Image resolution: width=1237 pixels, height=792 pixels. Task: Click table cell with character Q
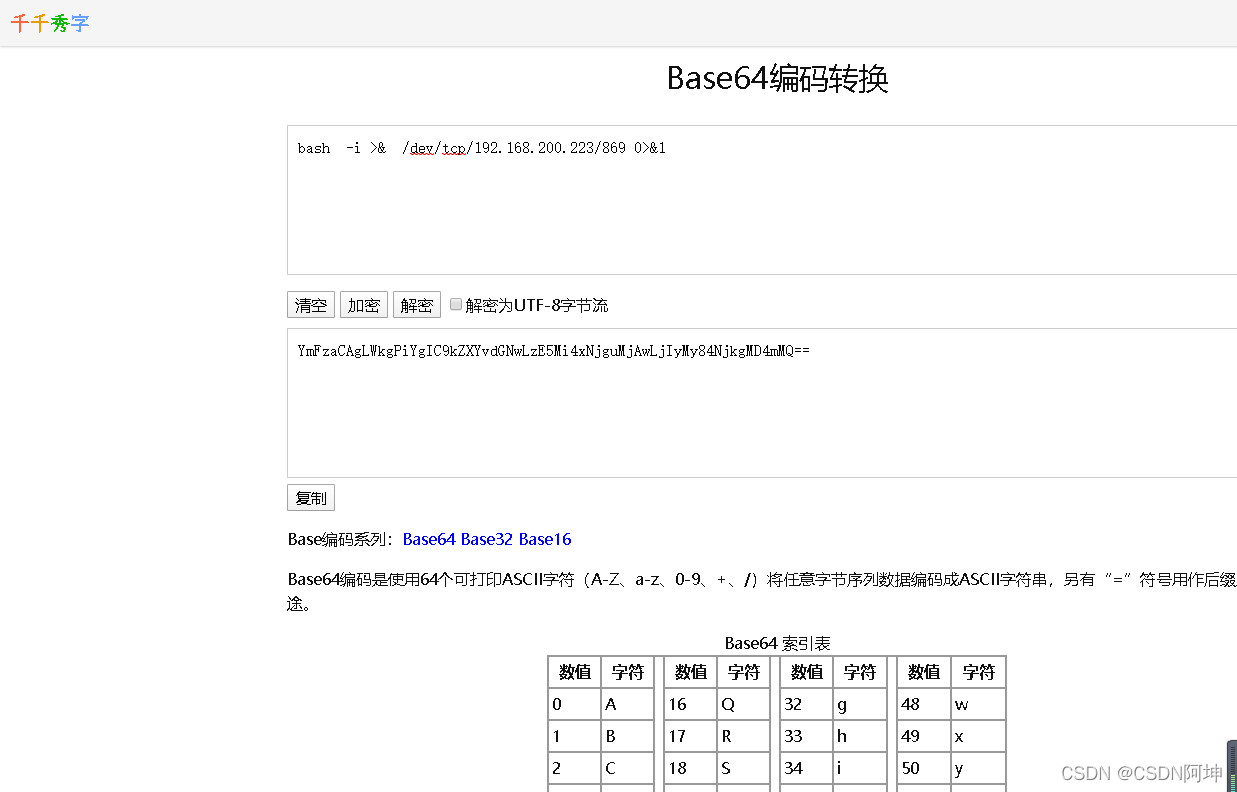pyautogui.click(x=743, y=704)
